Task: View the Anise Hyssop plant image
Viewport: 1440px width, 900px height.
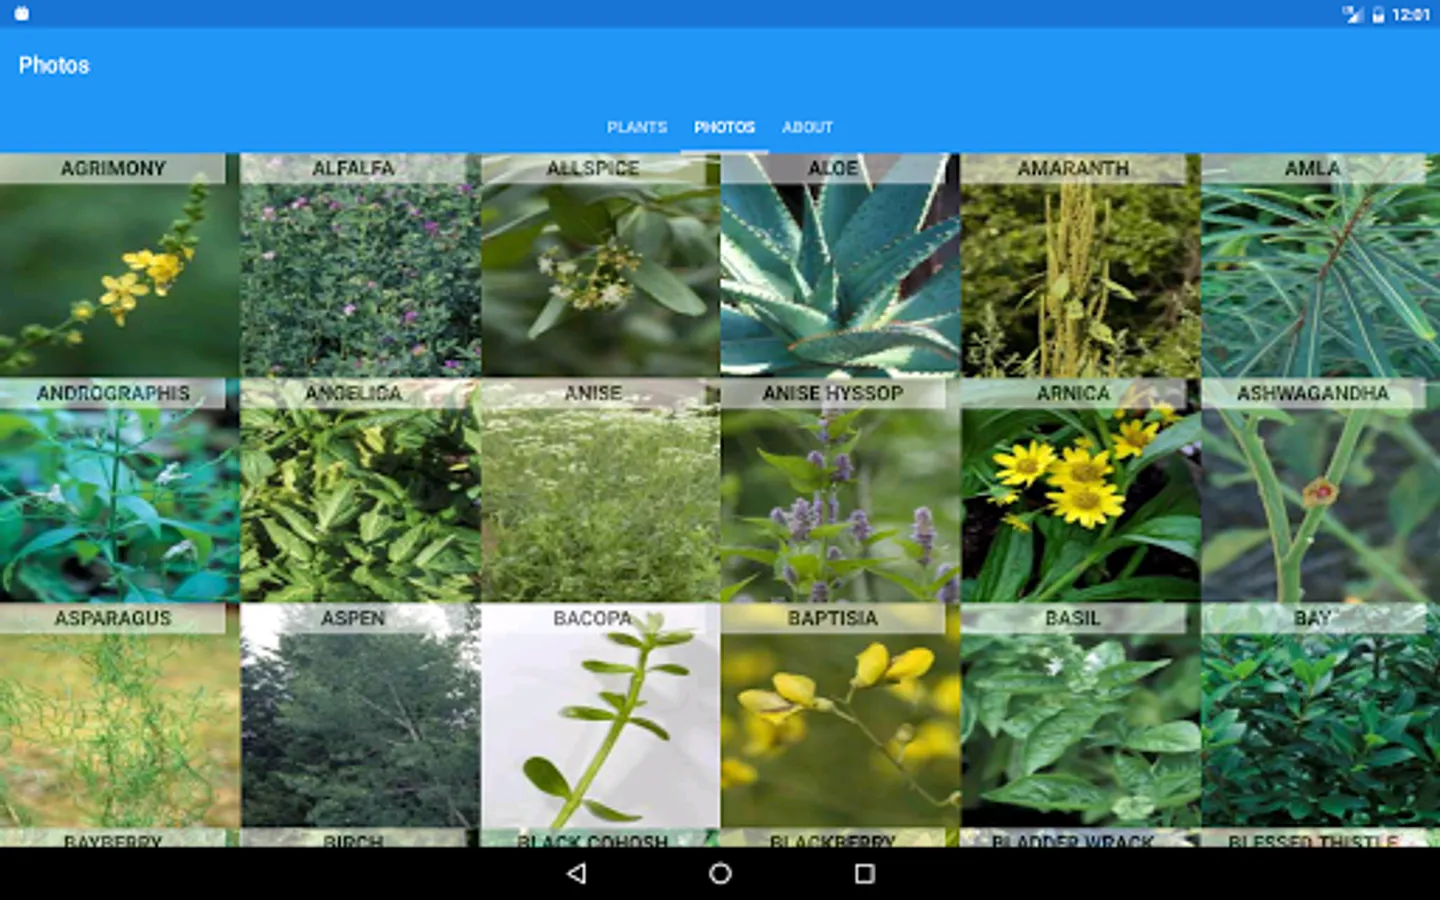Action: point(840,490)
